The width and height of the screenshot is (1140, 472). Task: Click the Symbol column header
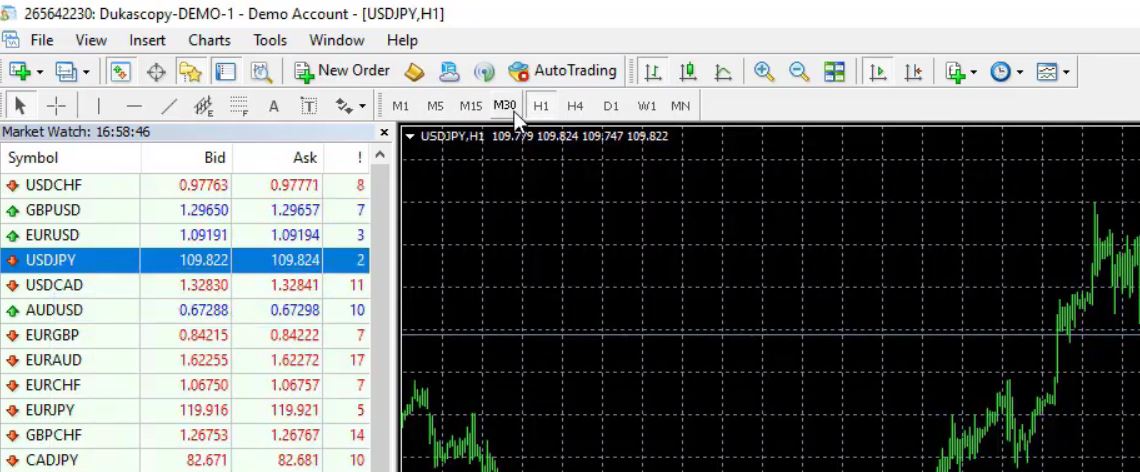coord(70,158)
